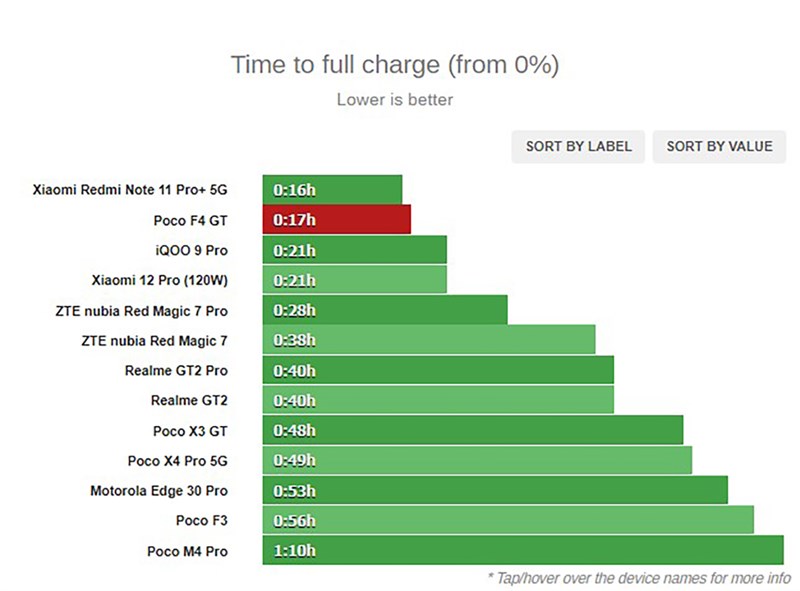Image resolution: width=800 pixels, height=591 pixels.
Task: Select ZTE nubia Red Magic 7 Pro label
Action: (142, 311)
